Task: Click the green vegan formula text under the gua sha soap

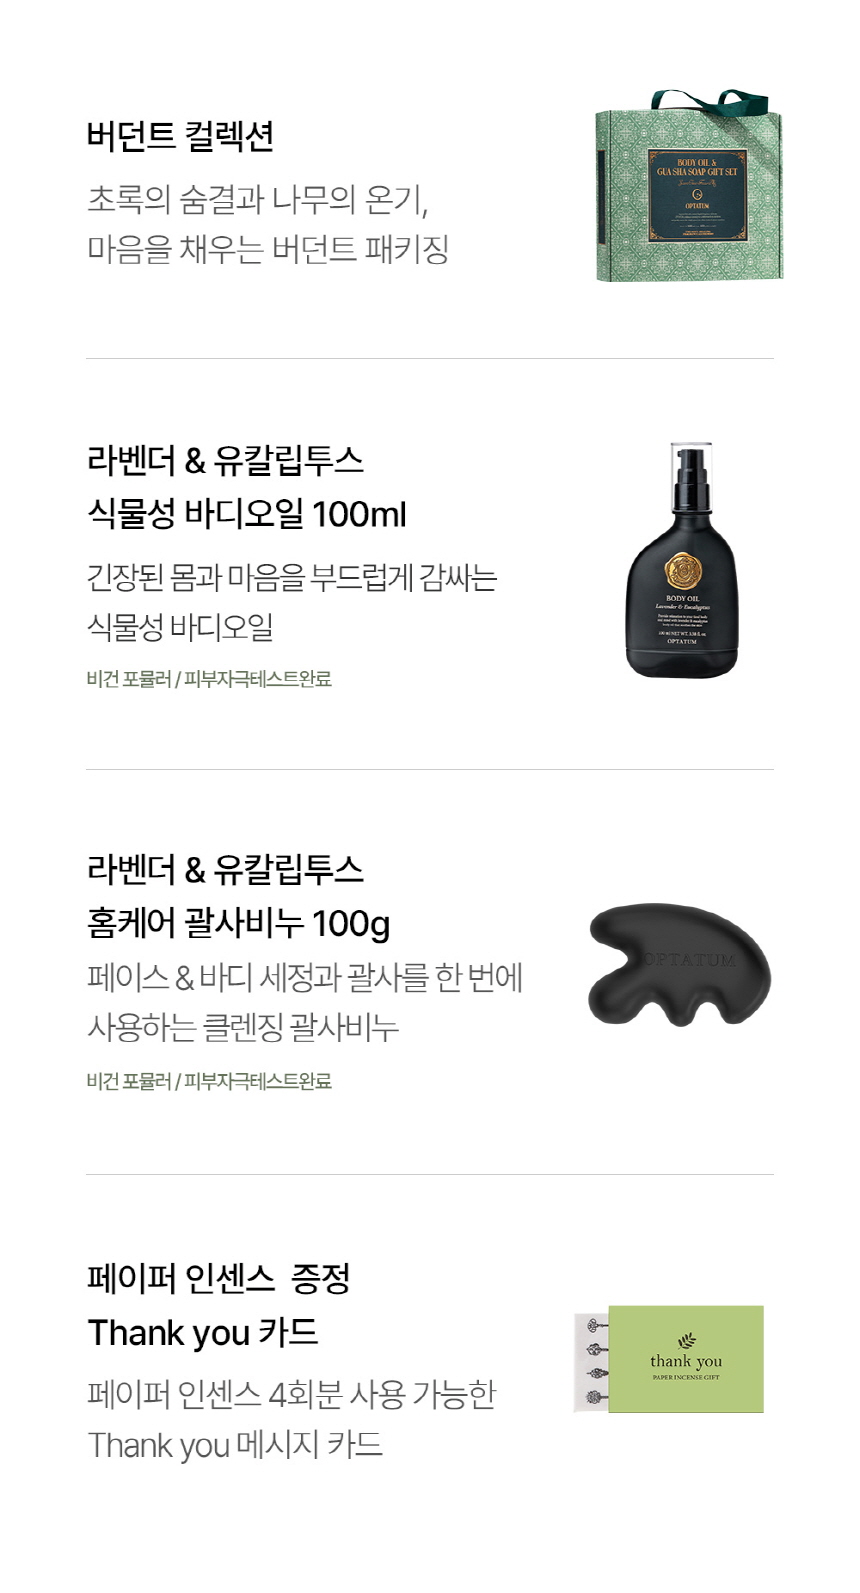Action: [208, 1081]
